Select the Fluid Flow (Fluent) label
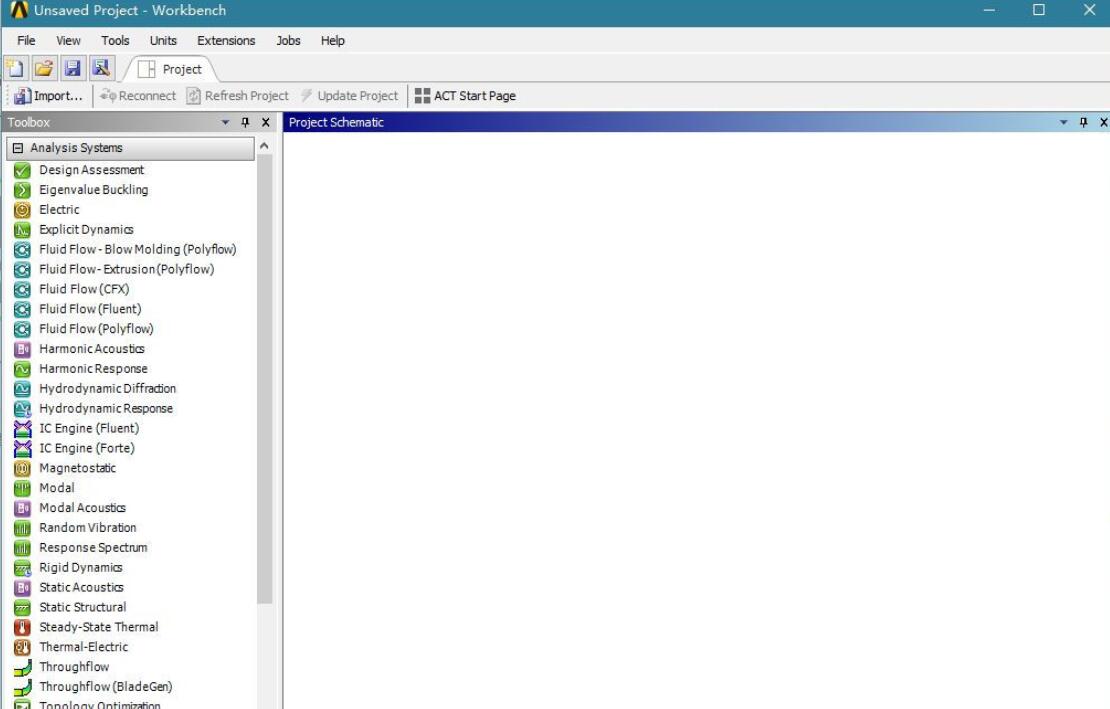This screenshot has height=709, width=1110. click(90, 309)
